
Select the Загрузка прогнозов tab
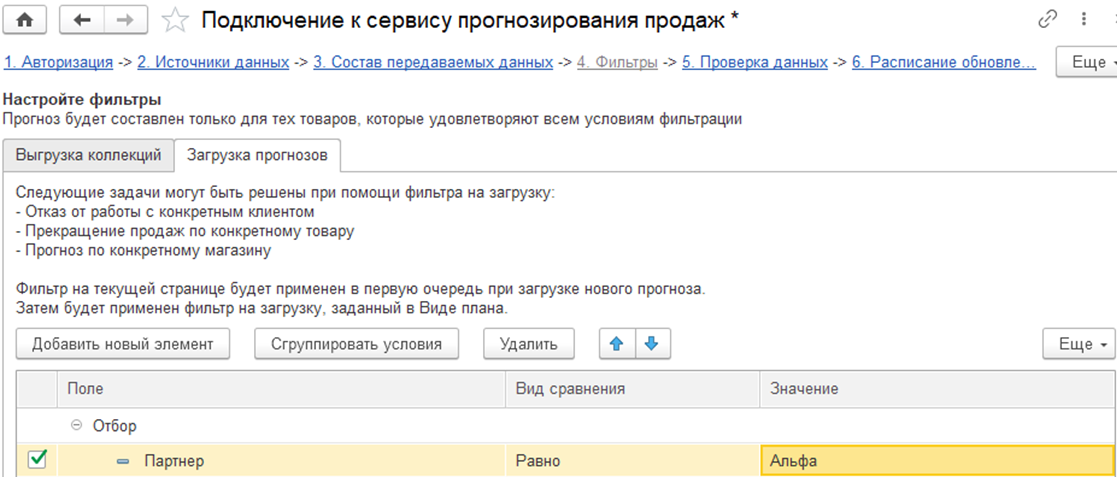pyautogui.click(x=257, y=155)
